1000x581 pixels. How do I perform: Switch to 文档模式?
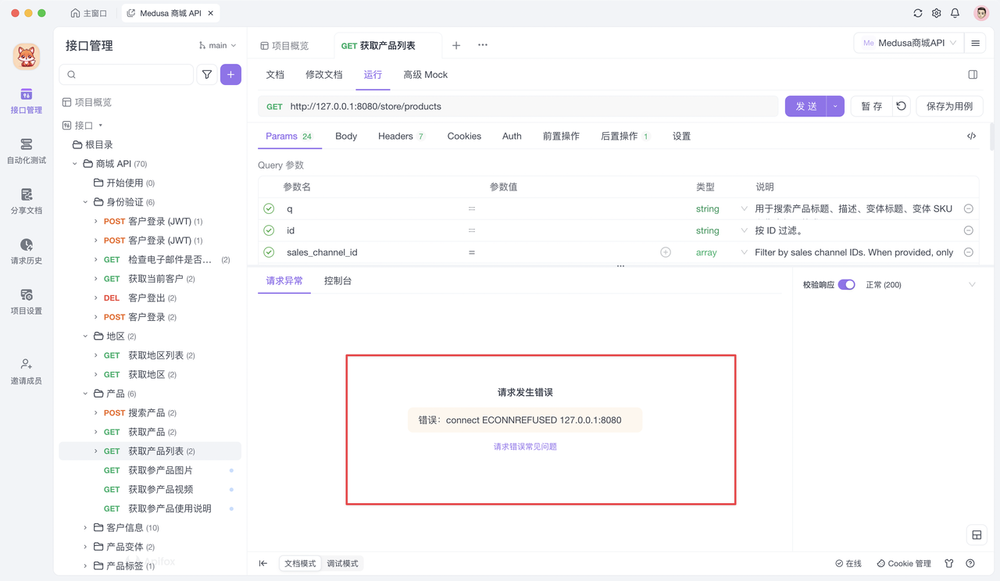click(x=300, y=563)
